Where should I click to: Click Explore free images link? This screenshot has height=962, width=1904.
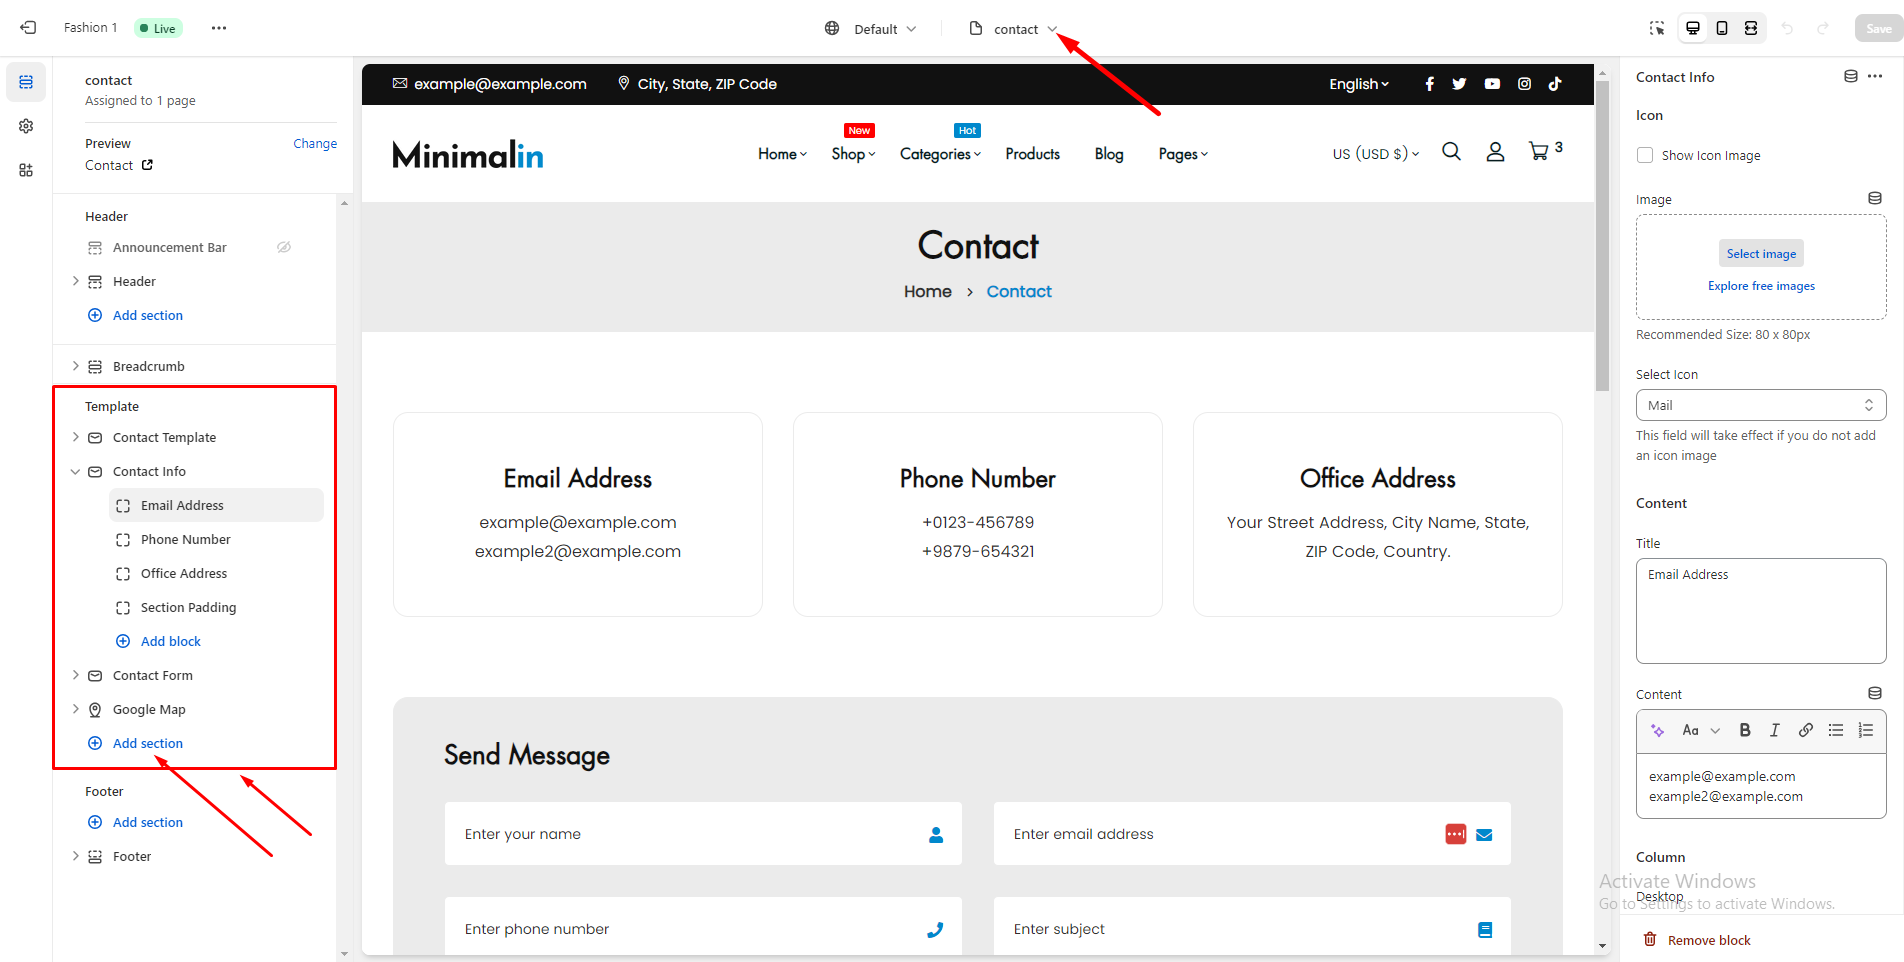(1761, 286)
